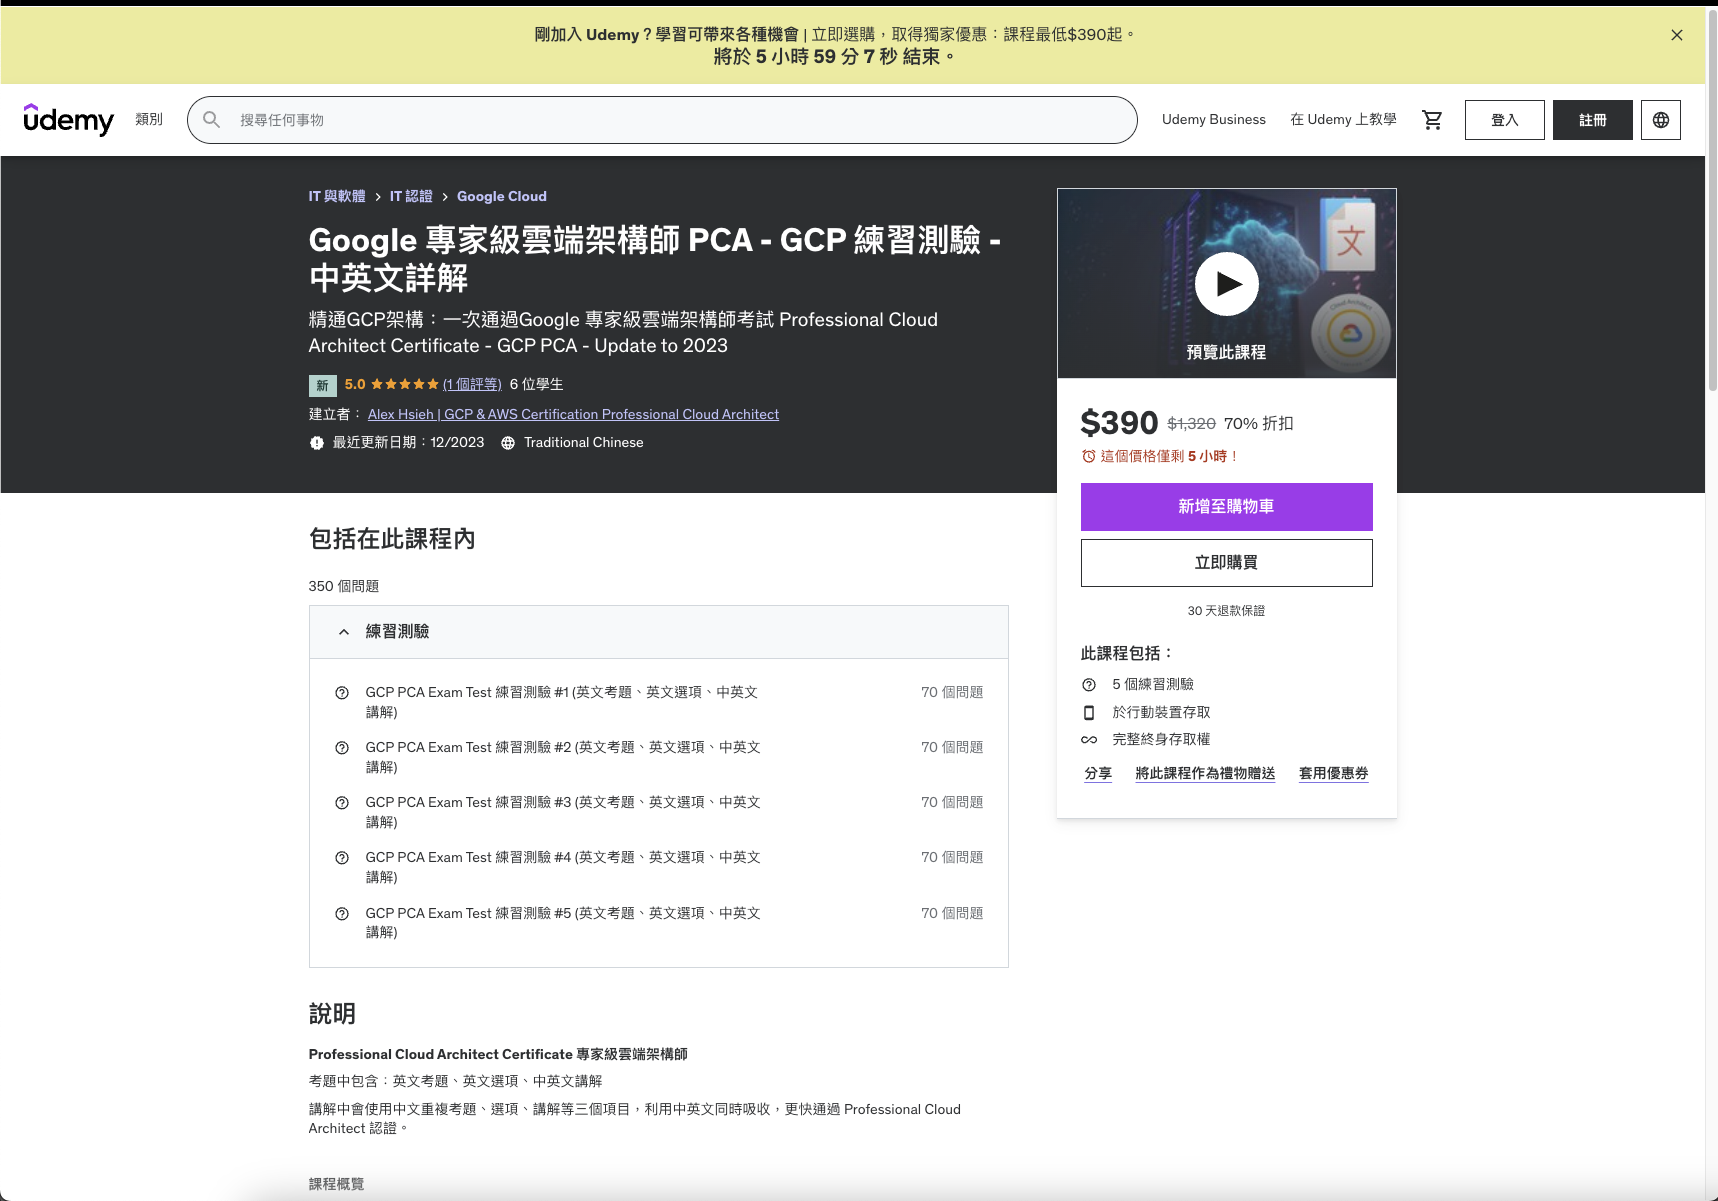Click the 說明 section heading
Image resolution: width=1718 pixels, height=1201 pixels.
coord(332,1014)
